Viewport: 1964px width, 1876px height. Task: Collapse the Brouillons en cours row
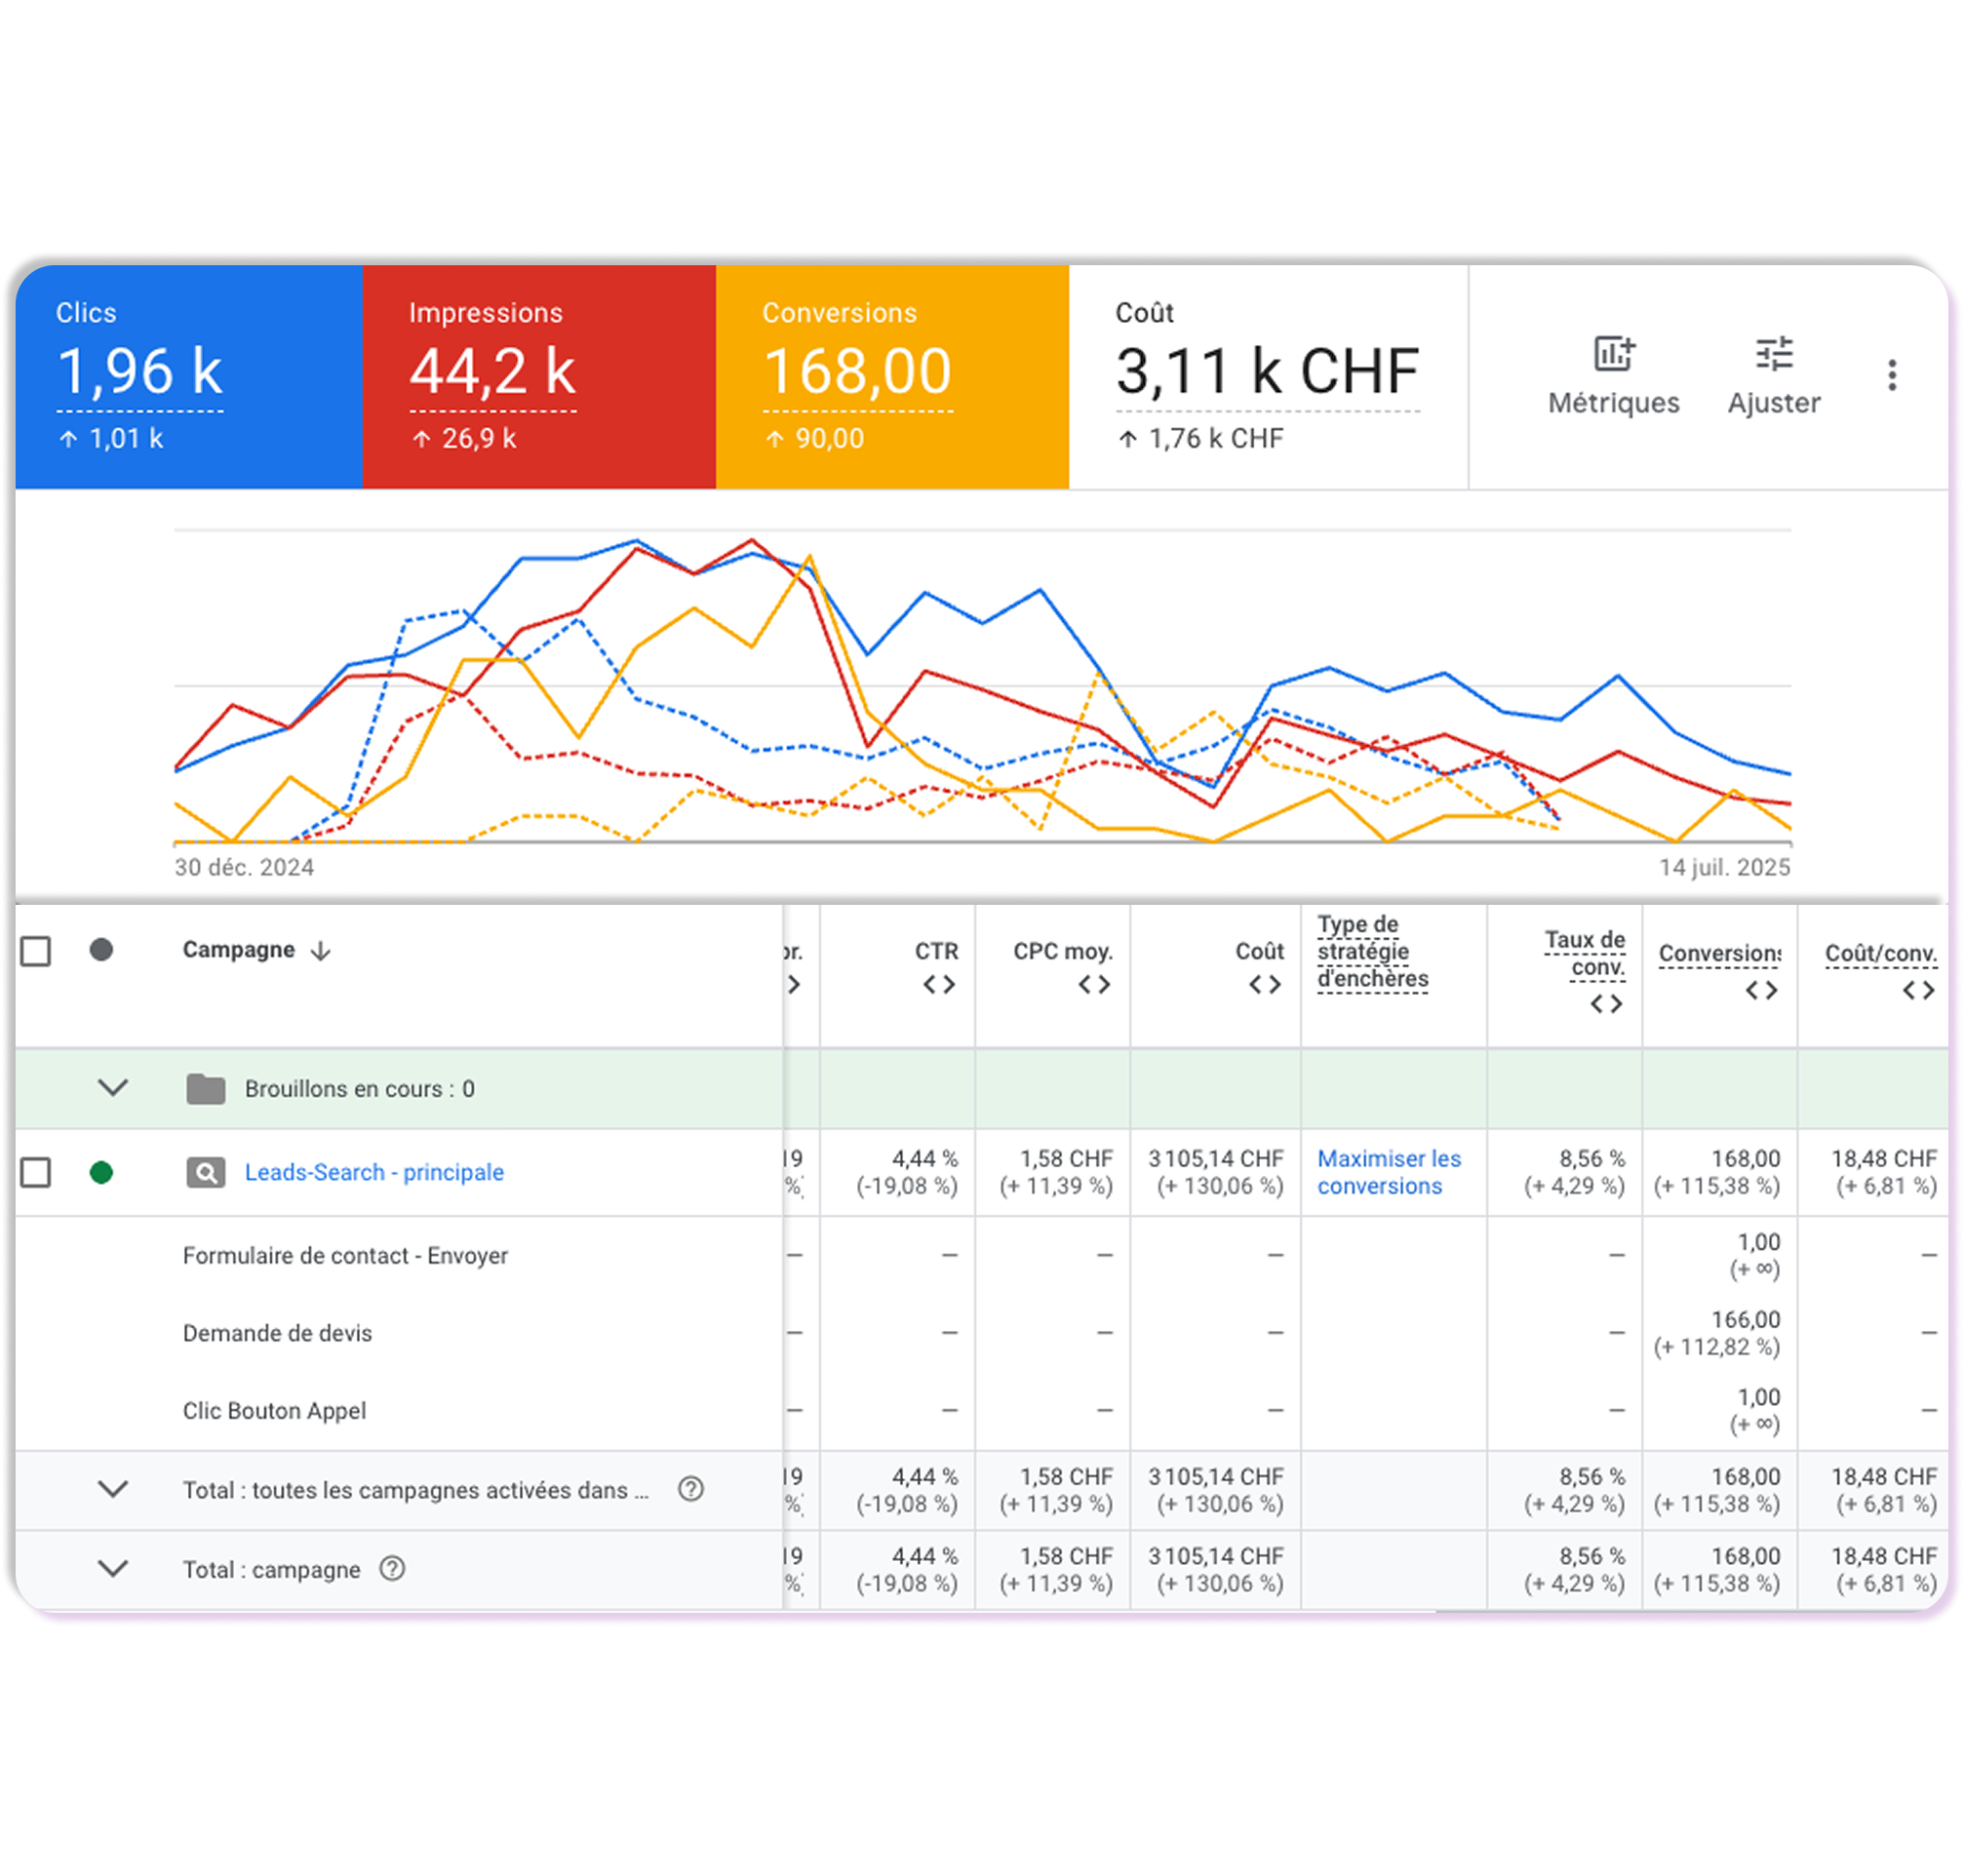point(113,1087)
